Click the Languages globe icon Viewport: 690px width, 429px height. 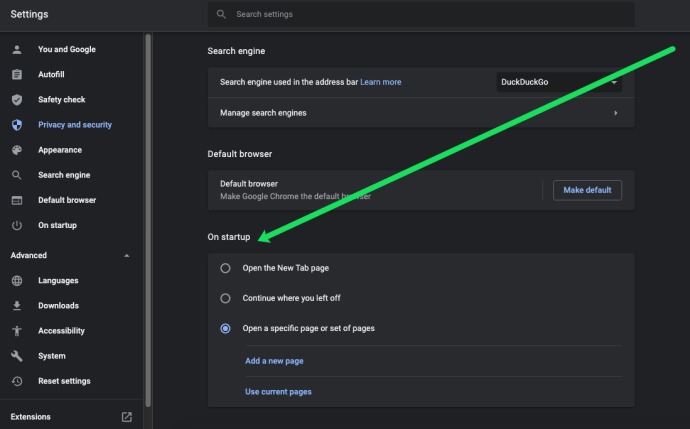tap(17, 281)
